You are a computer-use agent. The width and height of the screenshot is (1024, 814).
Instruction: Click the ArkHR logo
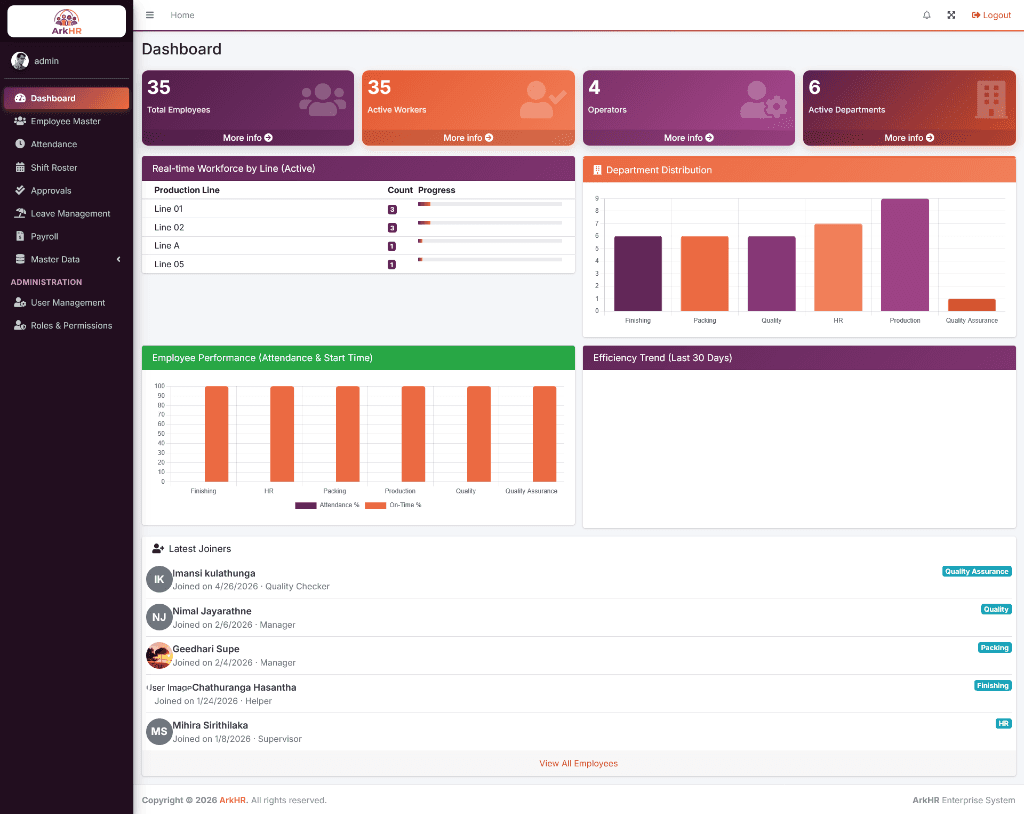tap(66, 22)
